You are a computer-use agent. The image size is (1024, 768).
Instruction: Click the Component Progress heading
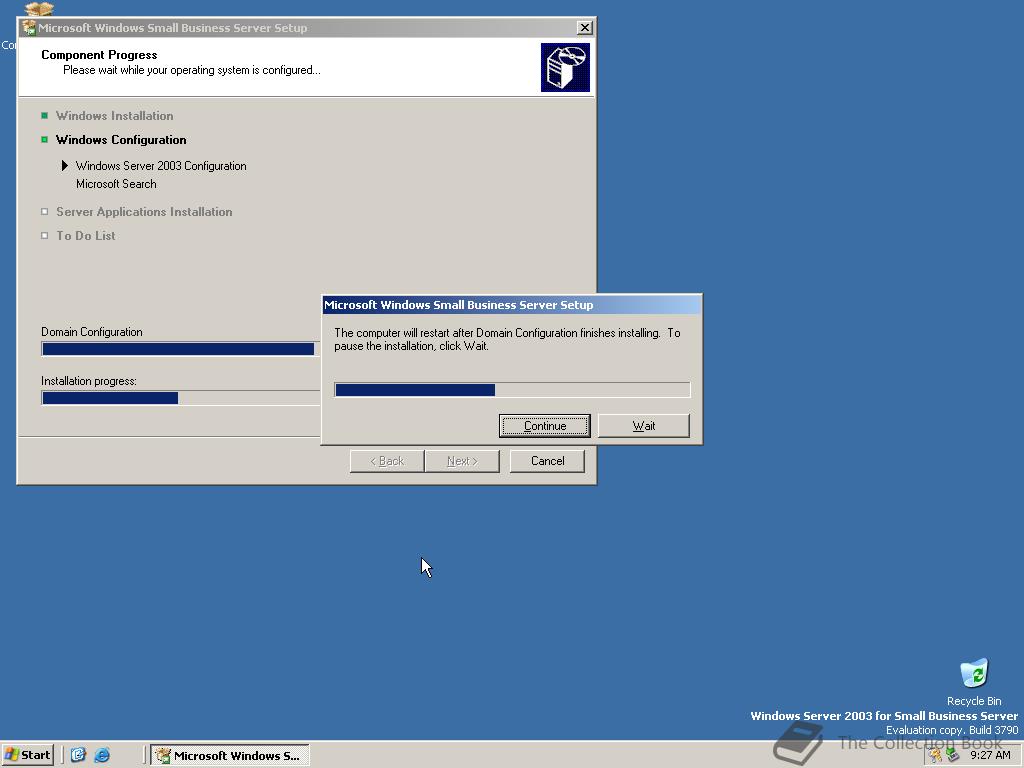[x=99, y=55]
